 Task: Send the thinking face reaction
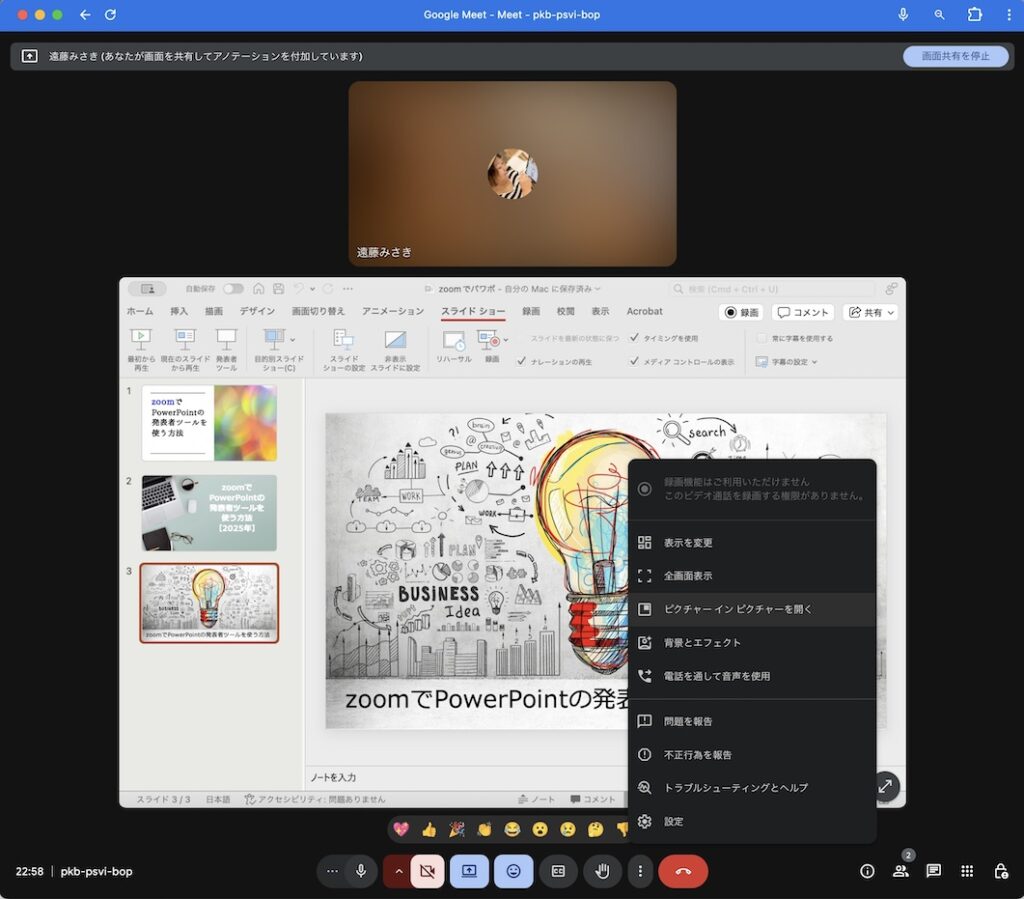tap(596, 829)
